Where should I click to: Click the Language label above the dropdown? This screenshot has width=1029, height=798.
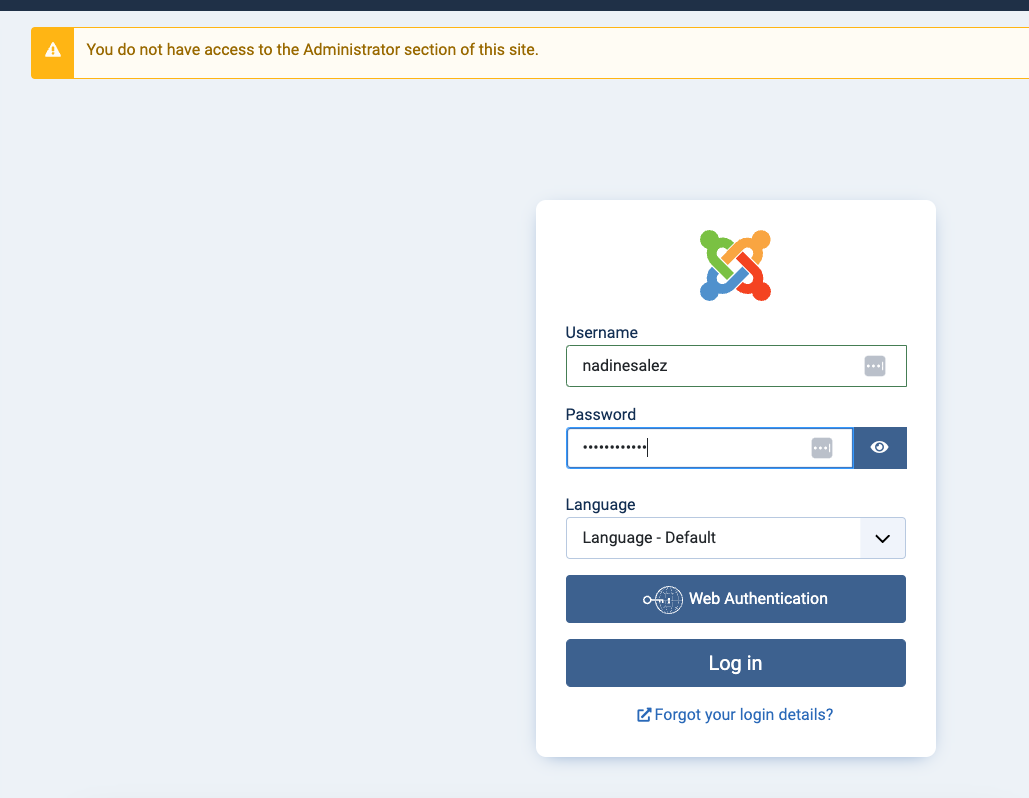coord(600,505)
